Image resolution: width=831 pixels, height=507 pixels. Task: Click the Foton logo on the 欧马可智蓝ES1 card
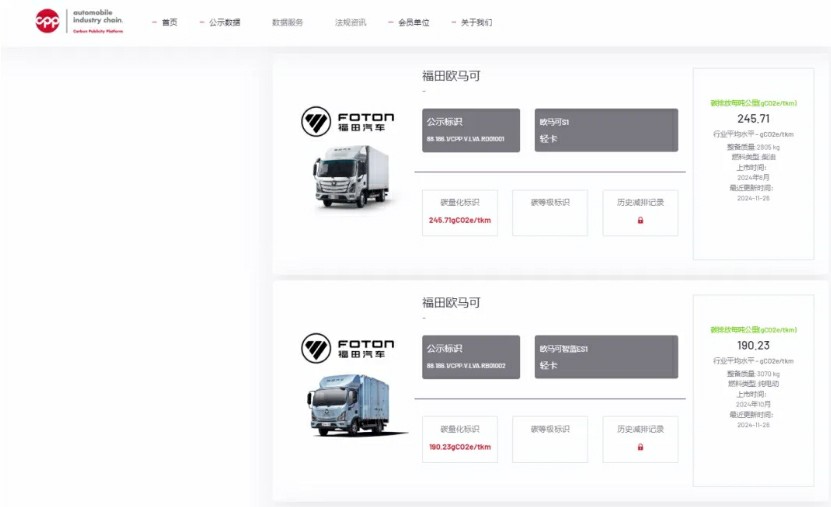(347, 348)
